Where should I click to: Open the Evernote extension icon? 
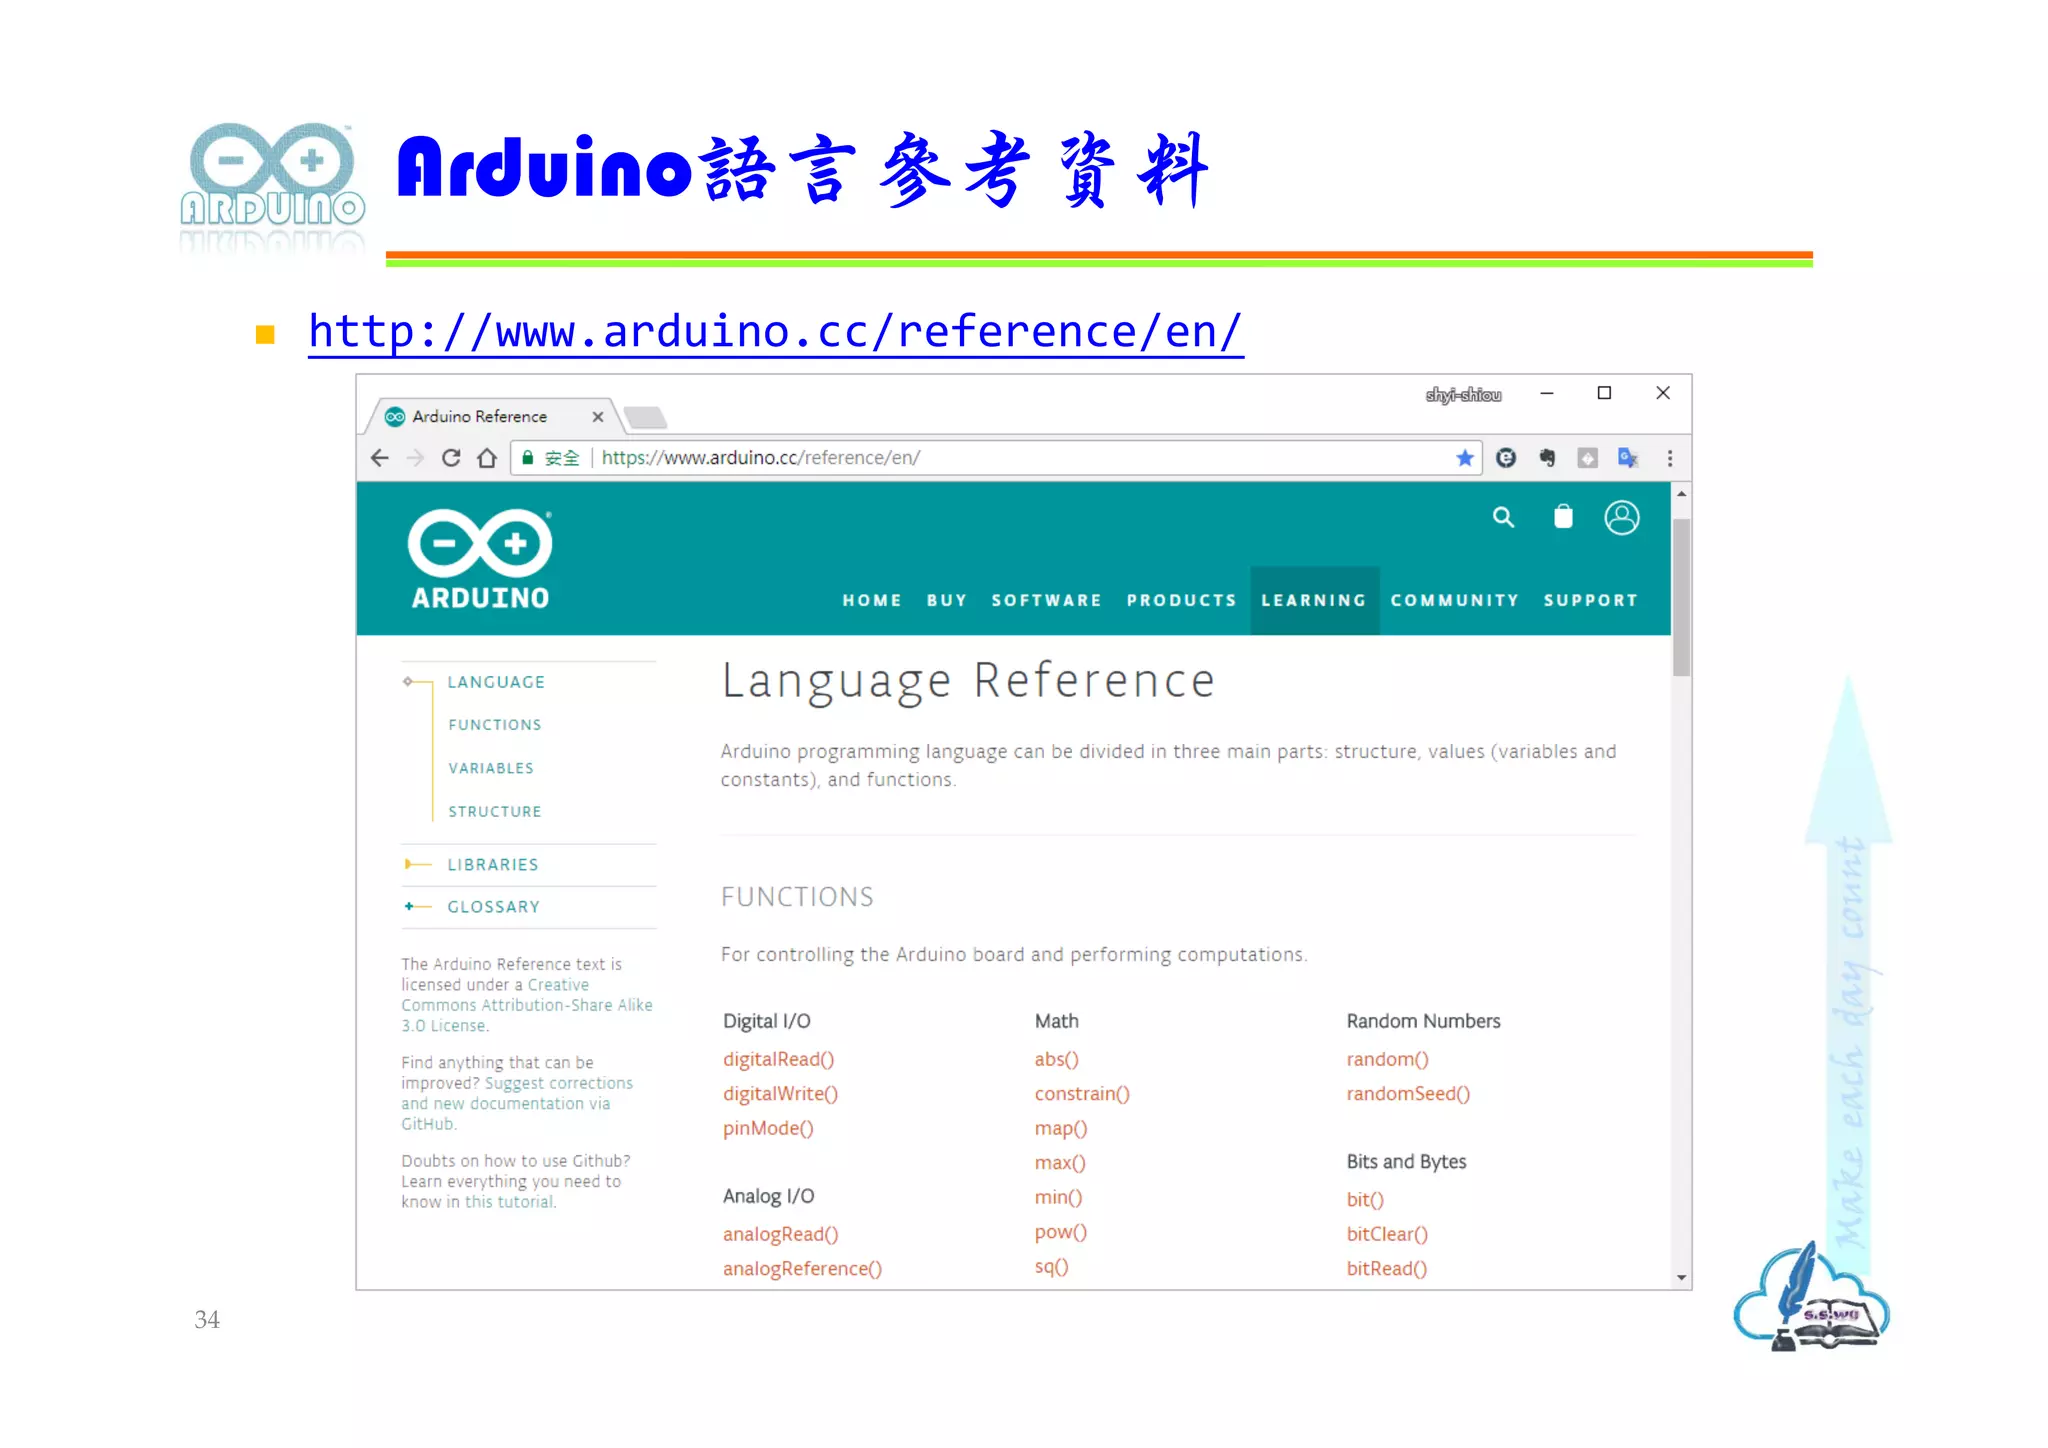tap(1547, 458)
